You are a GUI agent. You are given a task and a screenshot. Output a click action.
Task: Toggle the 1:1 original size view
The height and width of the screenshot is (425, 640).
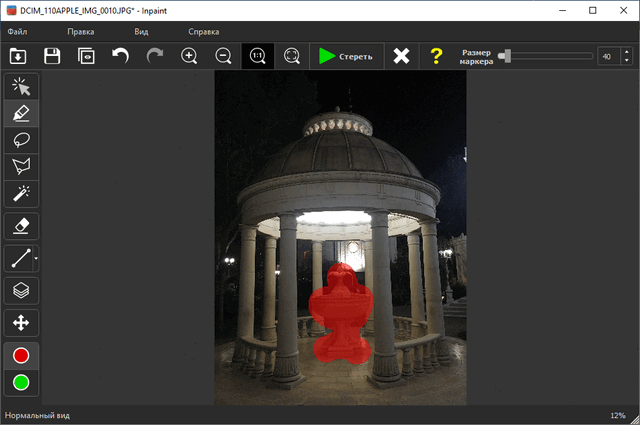tap(258, 56)
